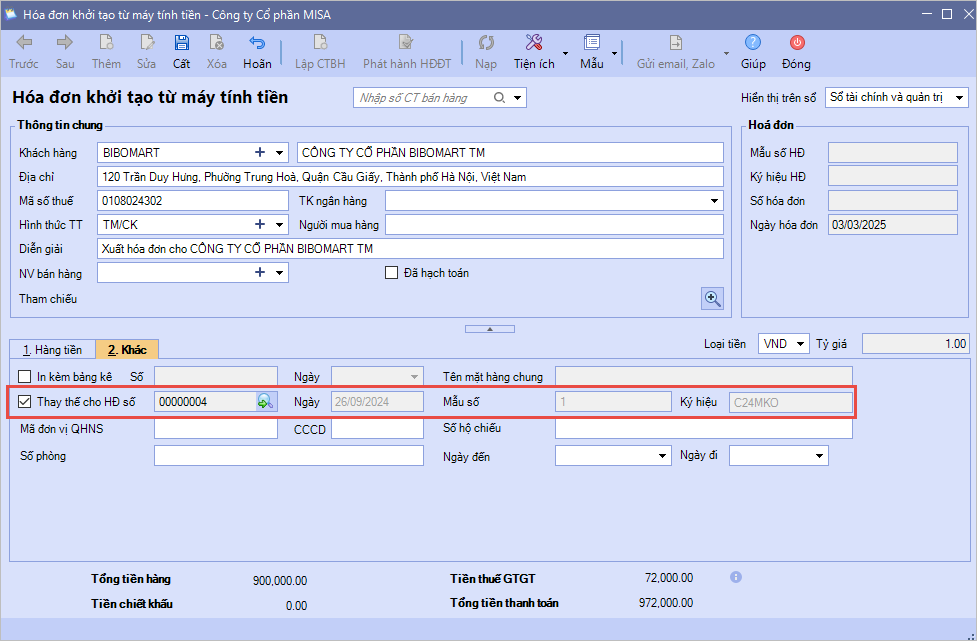The height and width of the screenshot is (641, 977).
Task: Click the info icon next to Tiền thuế GTGT
Action: pyautogui.click(x=736, y=577)
